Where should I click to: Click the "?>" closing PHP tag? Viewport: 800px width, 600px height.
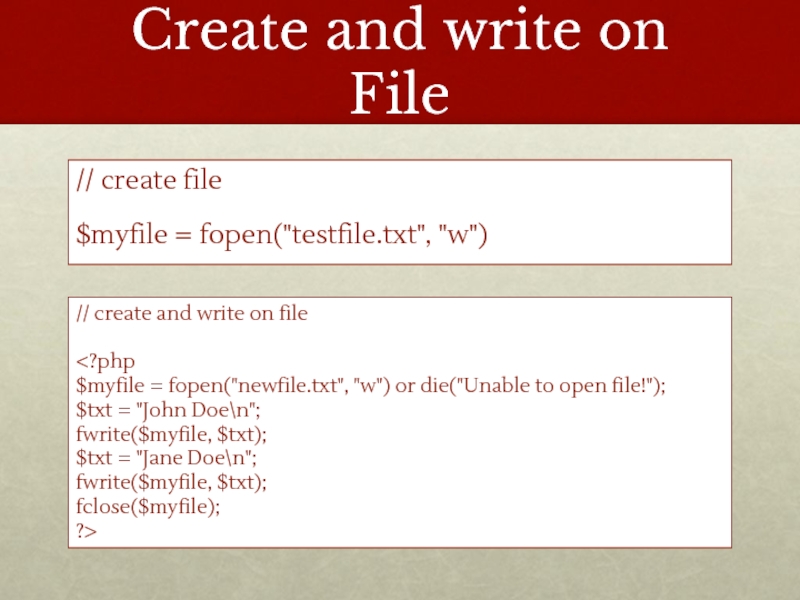tap(87, 530)
